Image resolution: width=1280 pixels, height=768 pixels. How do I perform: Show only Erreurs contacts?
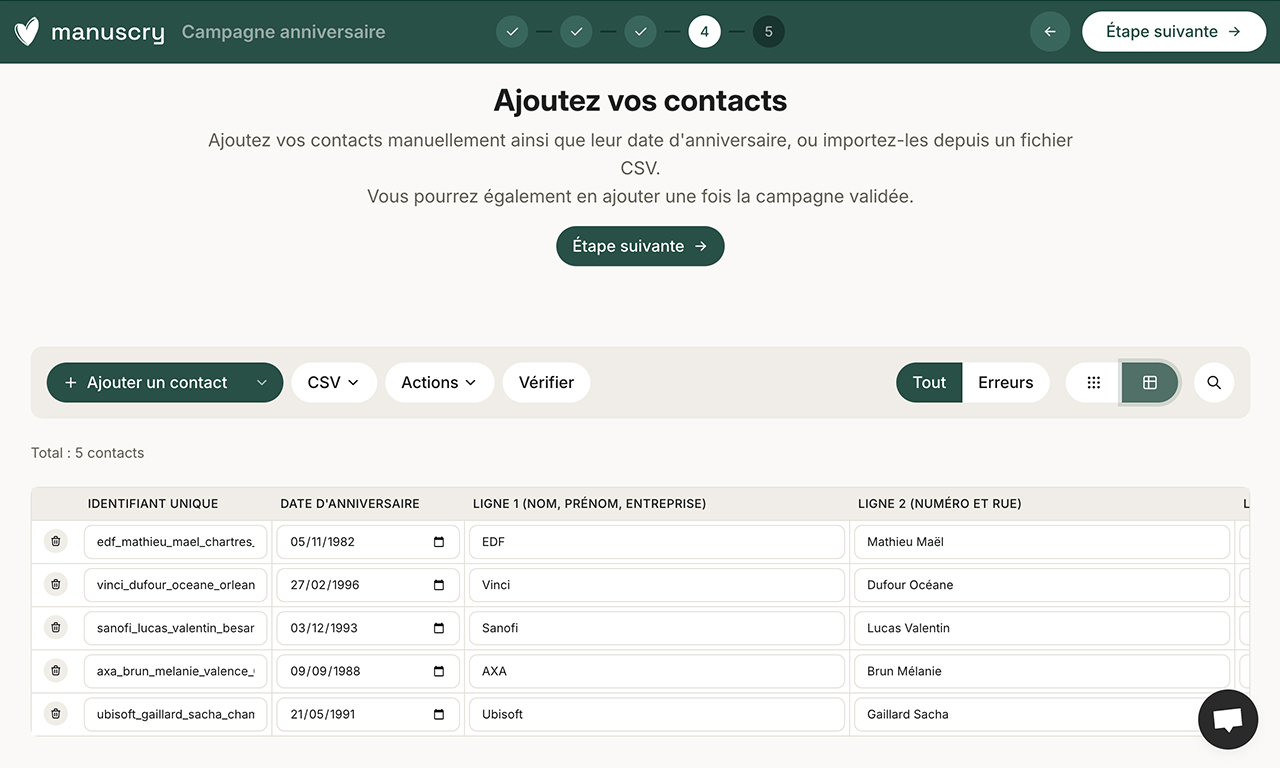pyautogui.click(x=1005, y=382)
